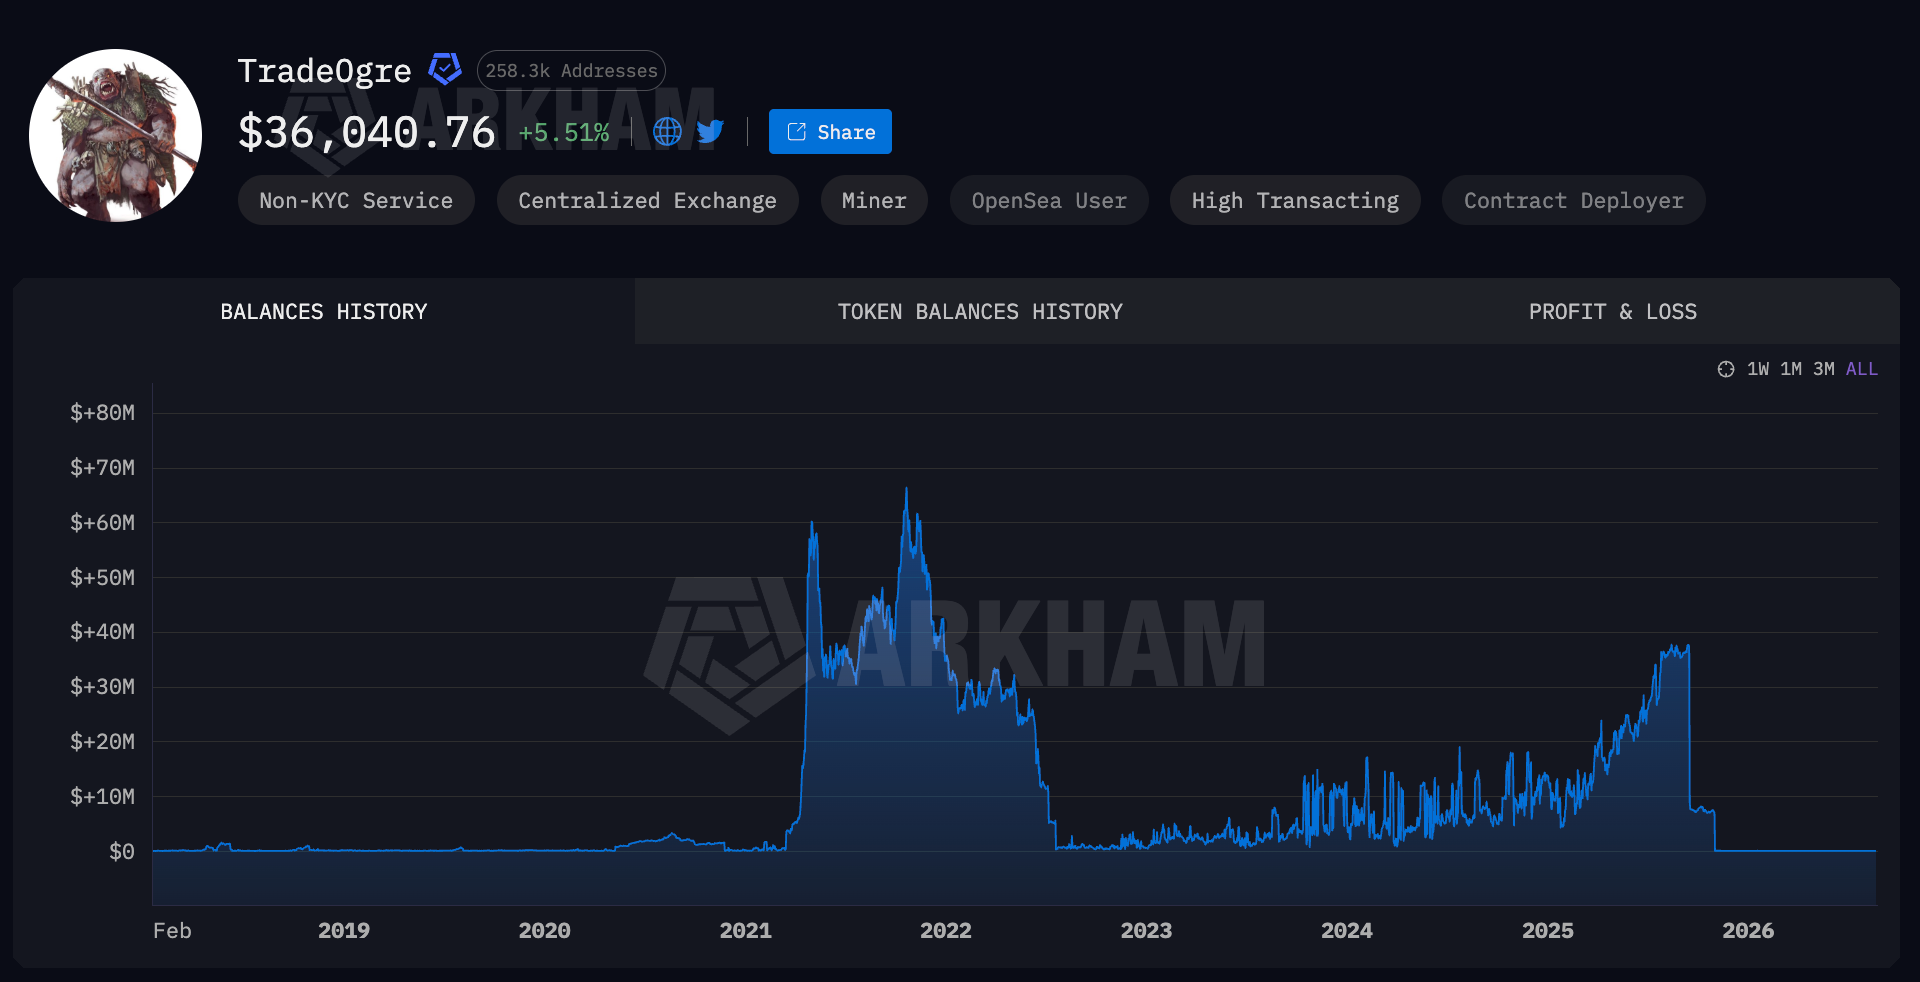Click the $+50M axis label
The image size is (1920, 982).
point(102,577)
